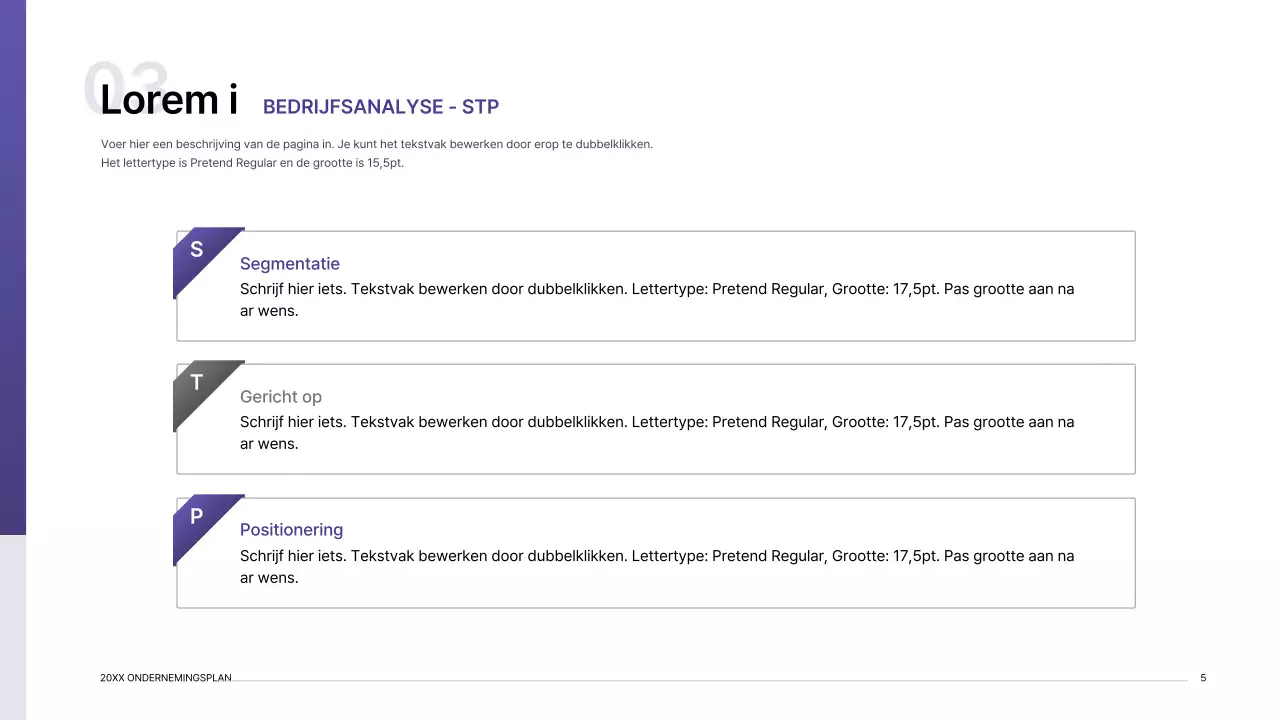Click the 'Voer hier een beschrijving' description line
1280x720 pixels.
click(376, 144)
